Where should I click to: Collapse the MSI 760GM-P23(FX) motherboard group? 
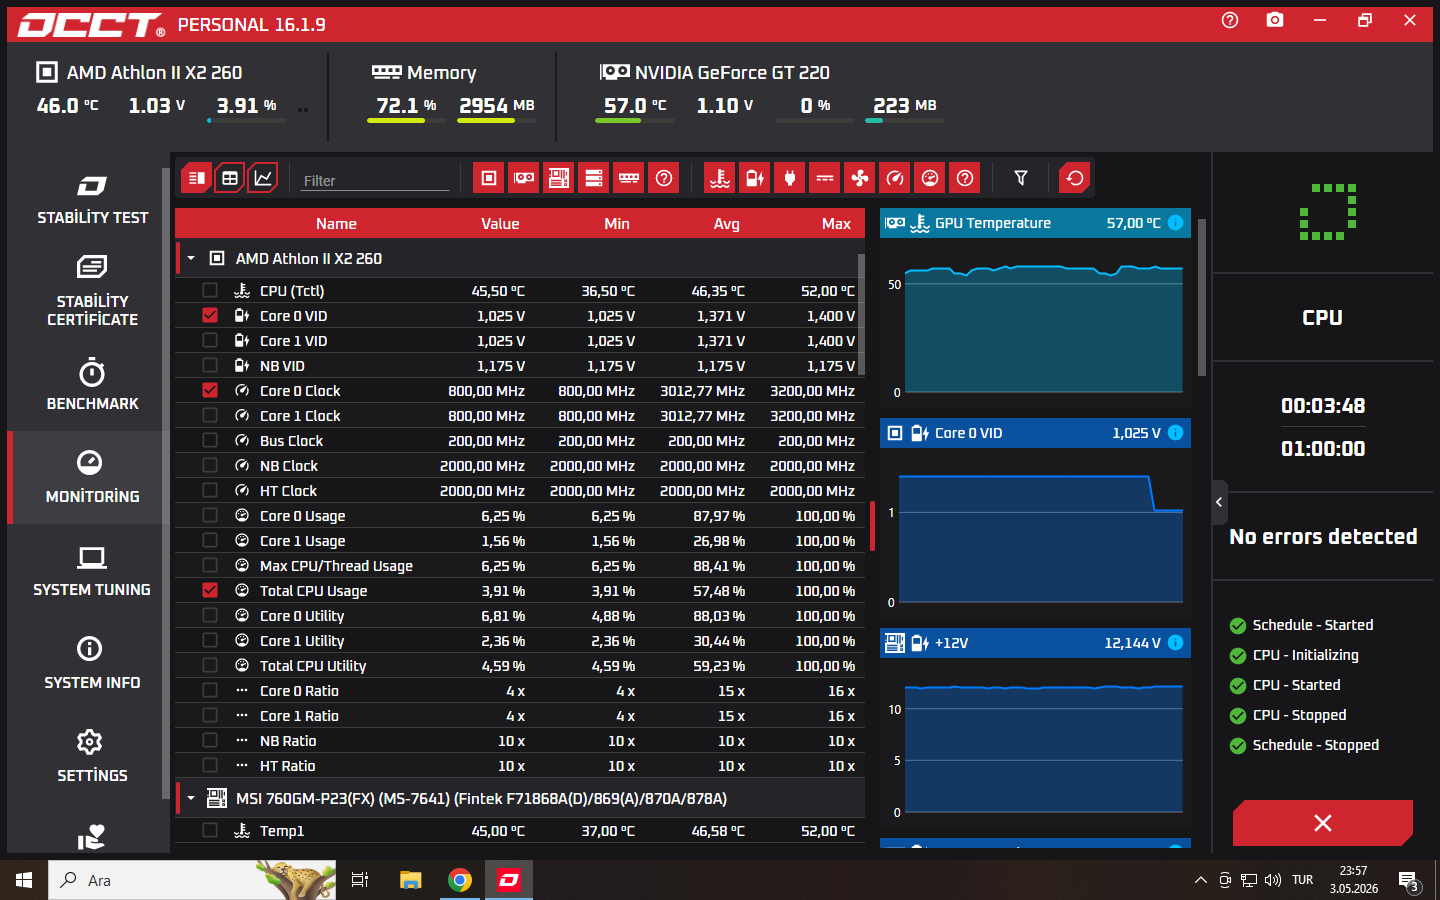click(191, 798)
